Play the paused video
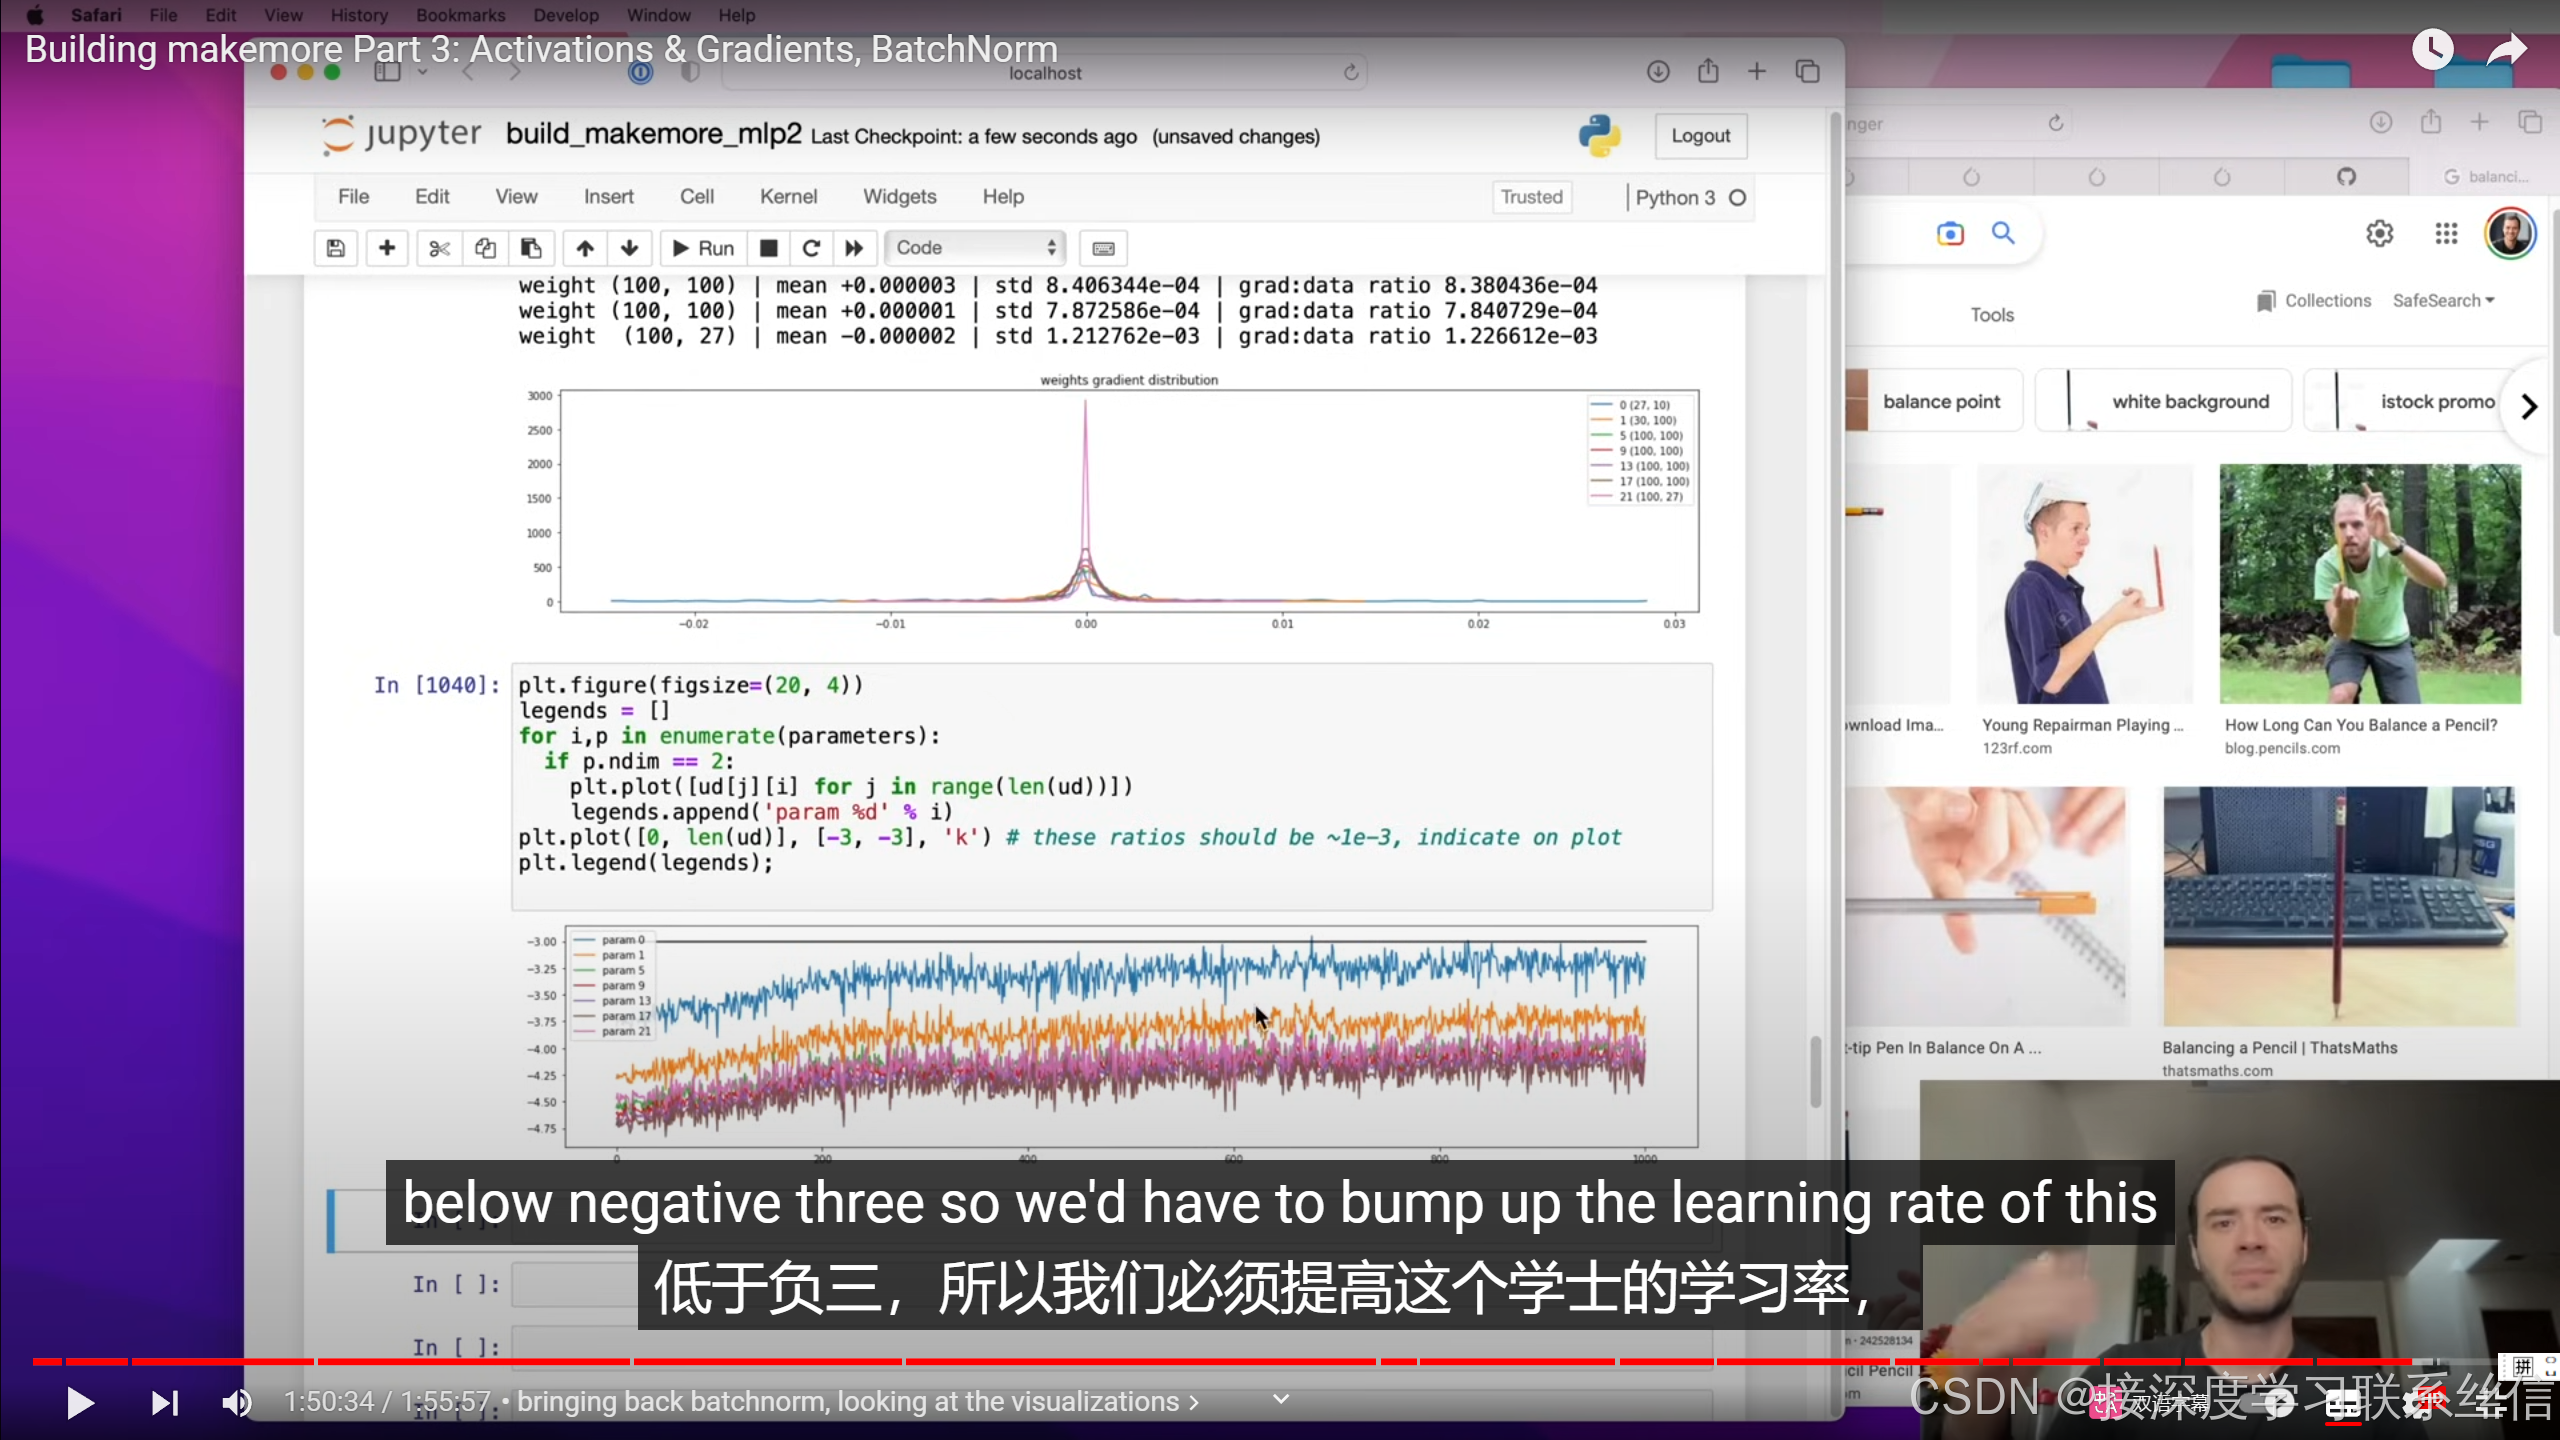2560x1440 pixels. tap(80, 1402)
